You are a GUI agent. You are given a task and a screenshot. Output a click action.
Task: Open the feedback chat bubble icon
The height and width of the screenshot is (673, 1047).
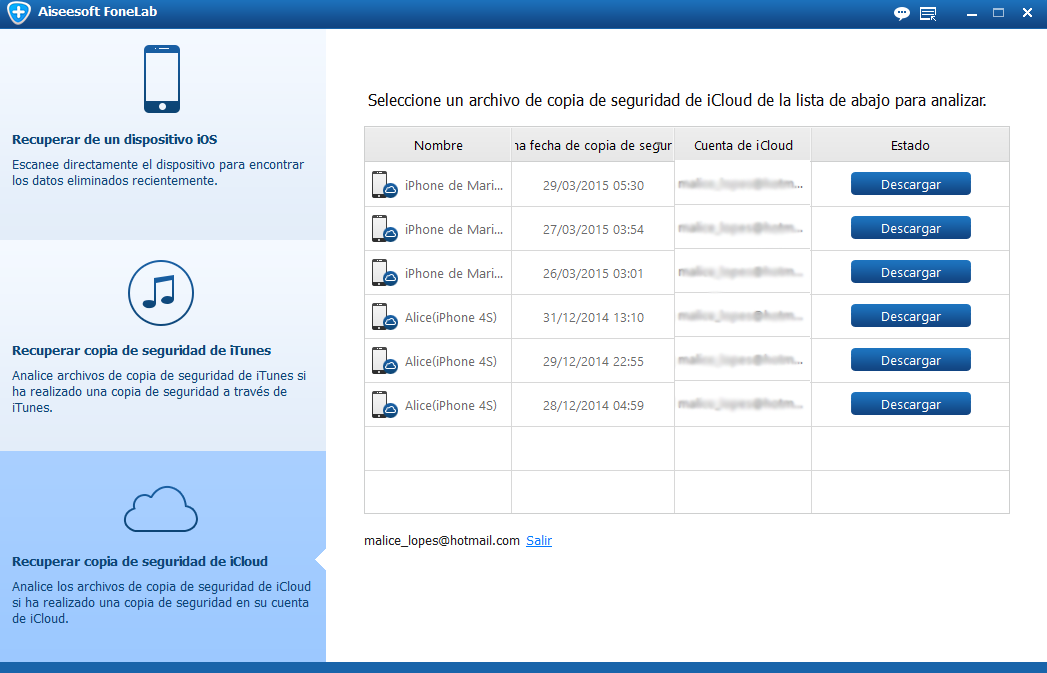(x=901, y=13)
